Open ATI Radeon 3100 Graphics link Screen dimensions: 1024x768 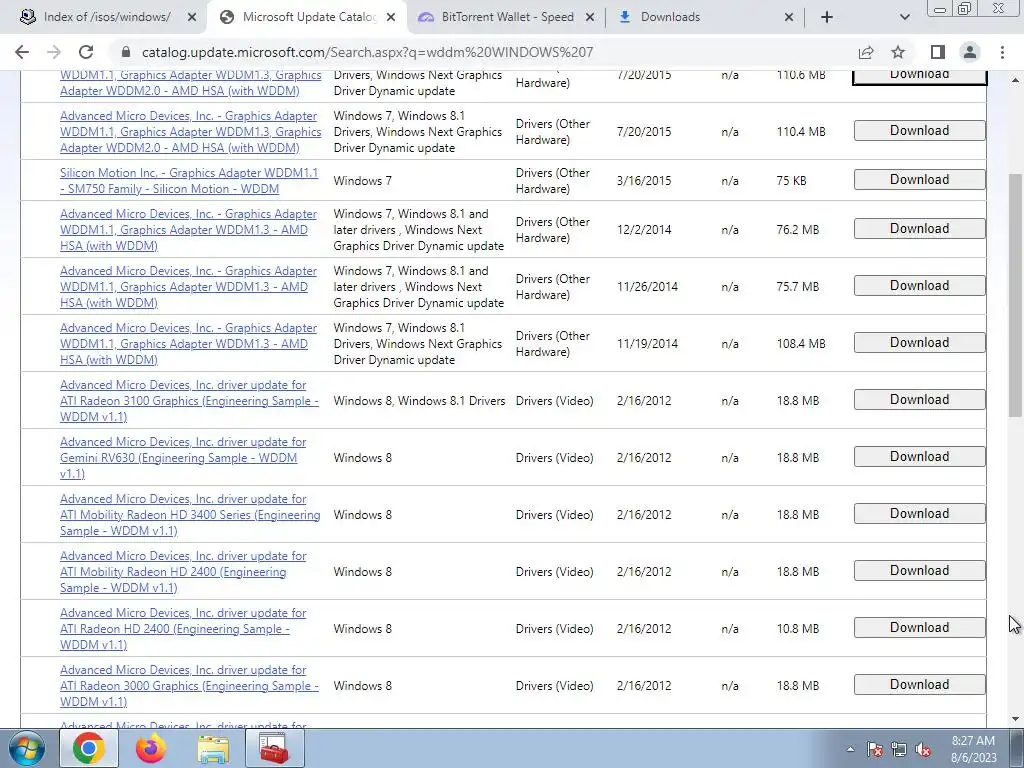[189, 401]
